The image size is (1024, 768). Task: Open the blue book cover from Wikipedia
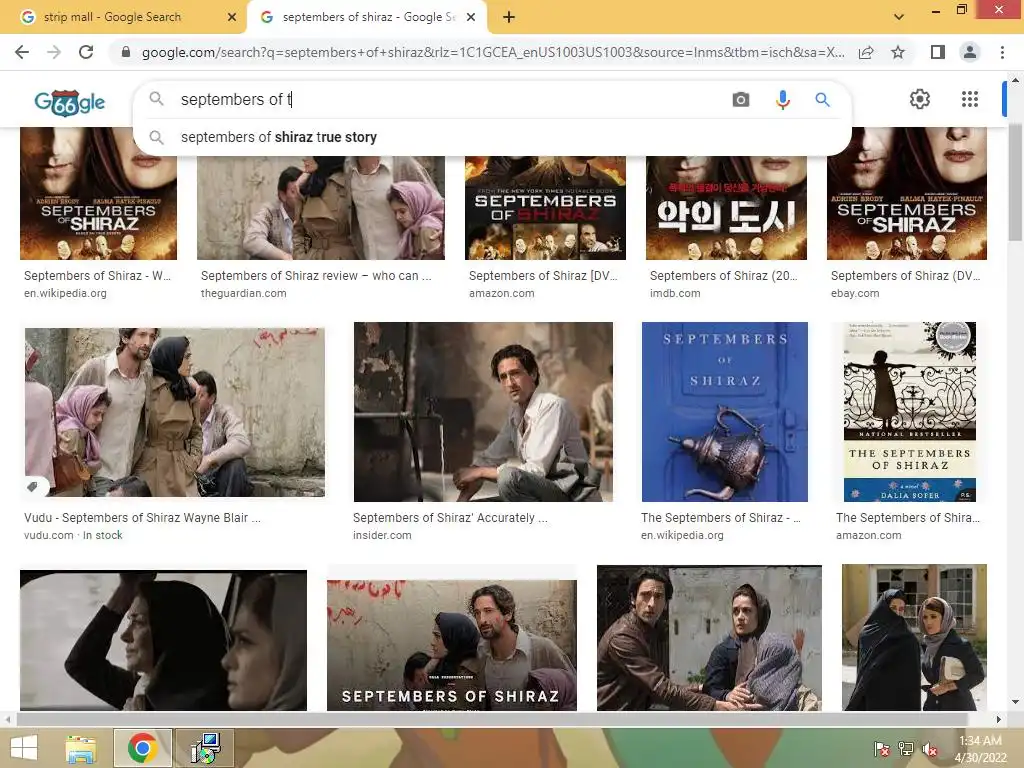tap(725, 412)
